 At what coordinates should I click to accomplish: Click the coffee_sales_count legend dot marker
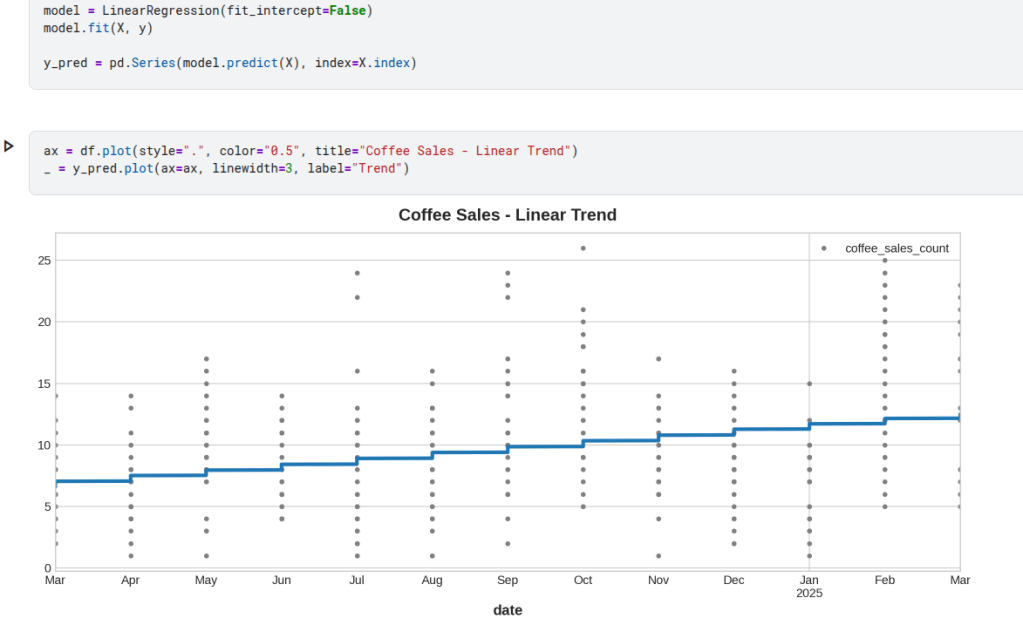click(x=823, y=248)
